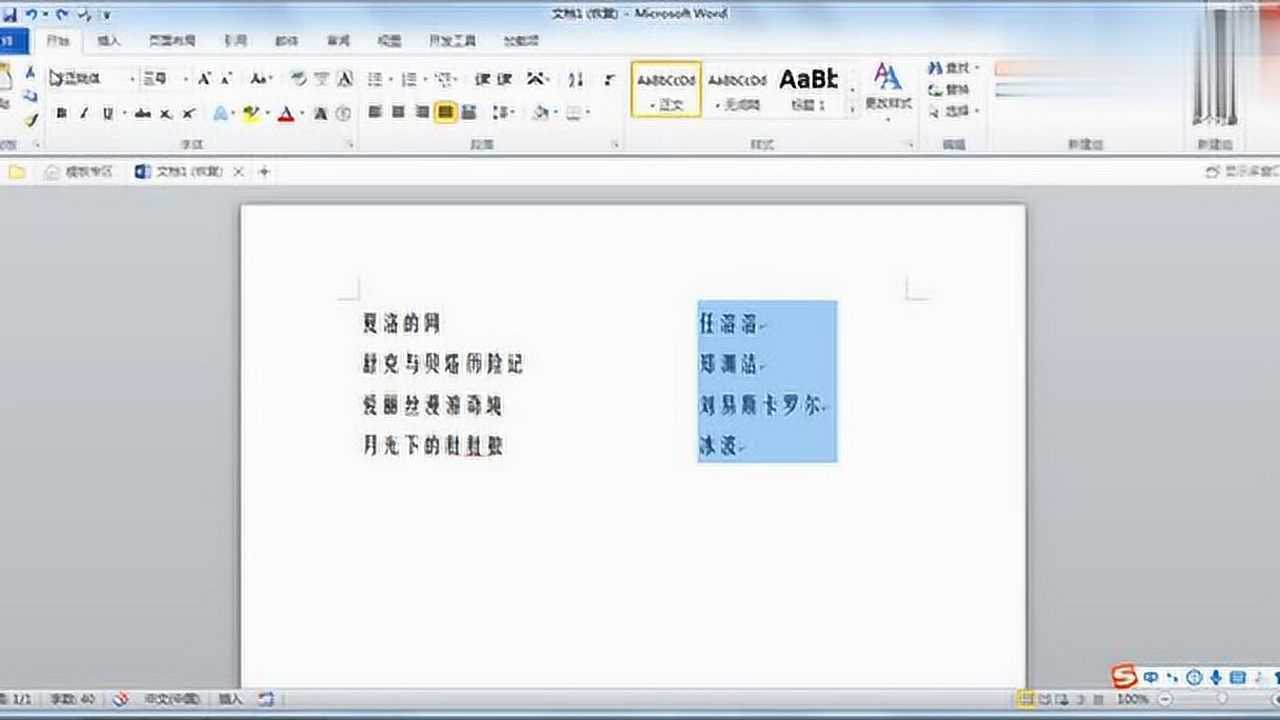Open the Paragraph dialog launcher

click(x=614, y=145)
